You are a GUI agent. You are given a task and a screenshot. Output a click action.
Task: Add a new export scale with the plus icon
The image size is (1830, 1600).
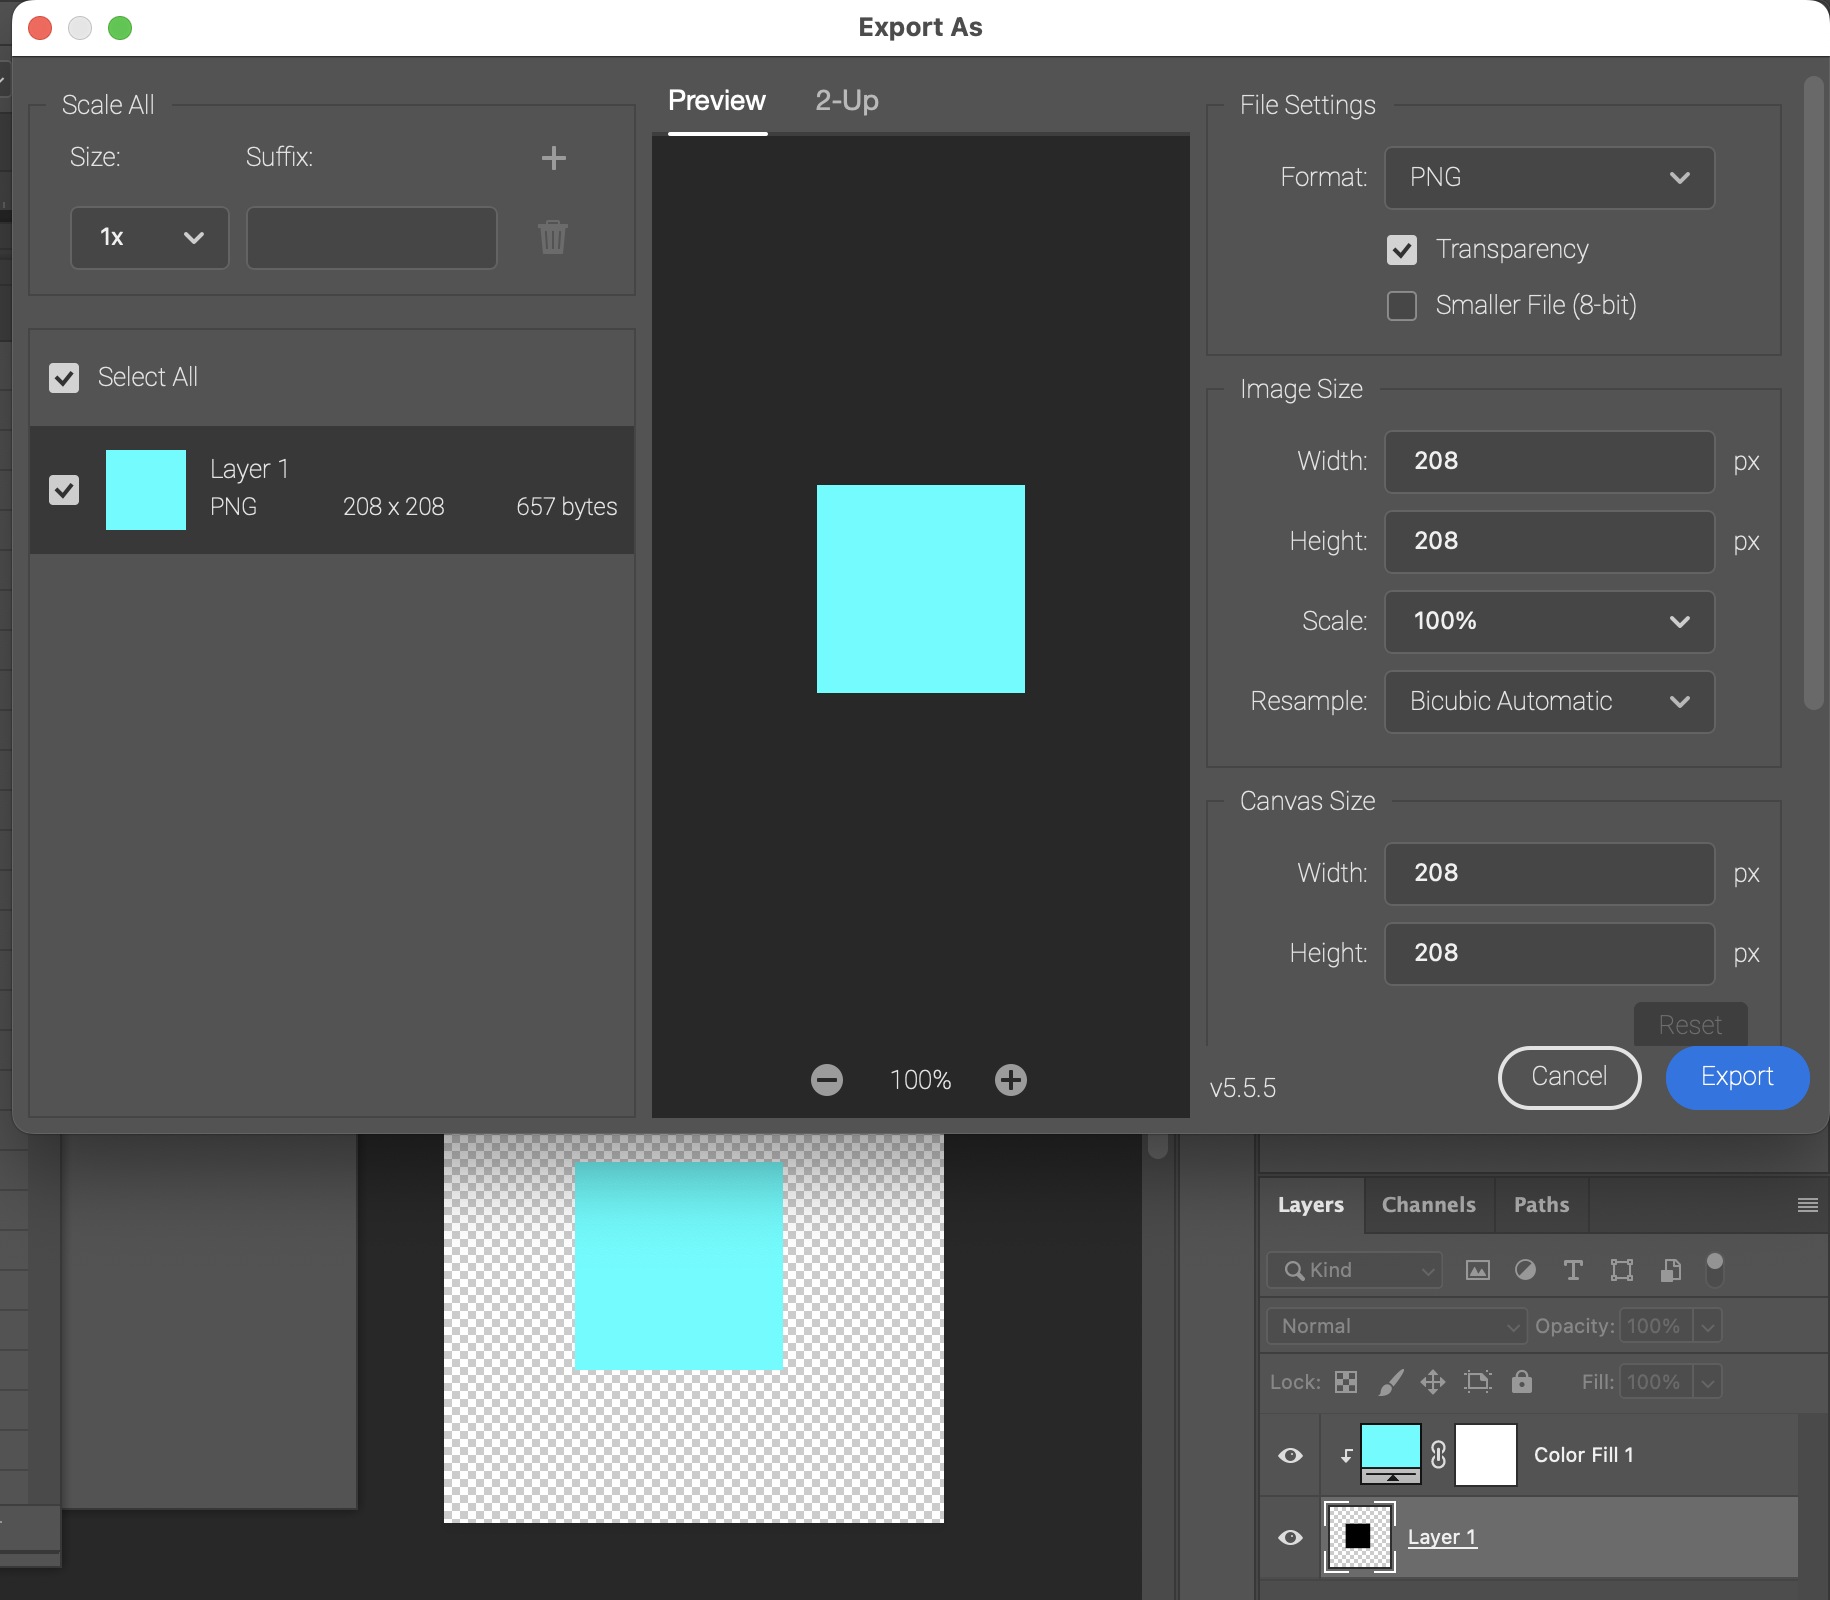tap(554, 158)
